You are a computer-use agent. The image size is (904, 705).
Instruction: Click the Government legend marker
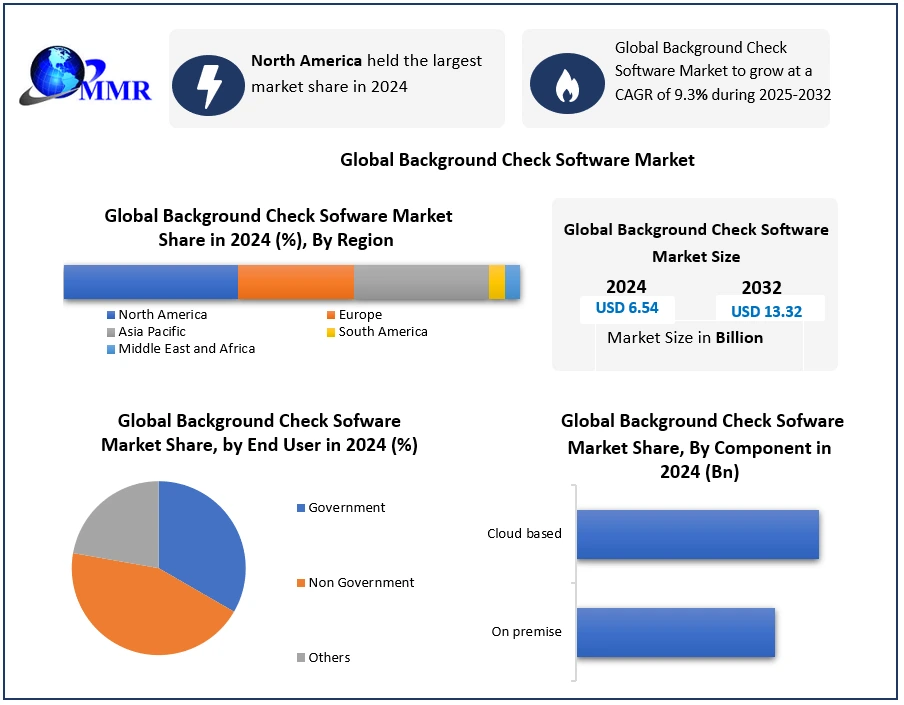coord(301,508)
